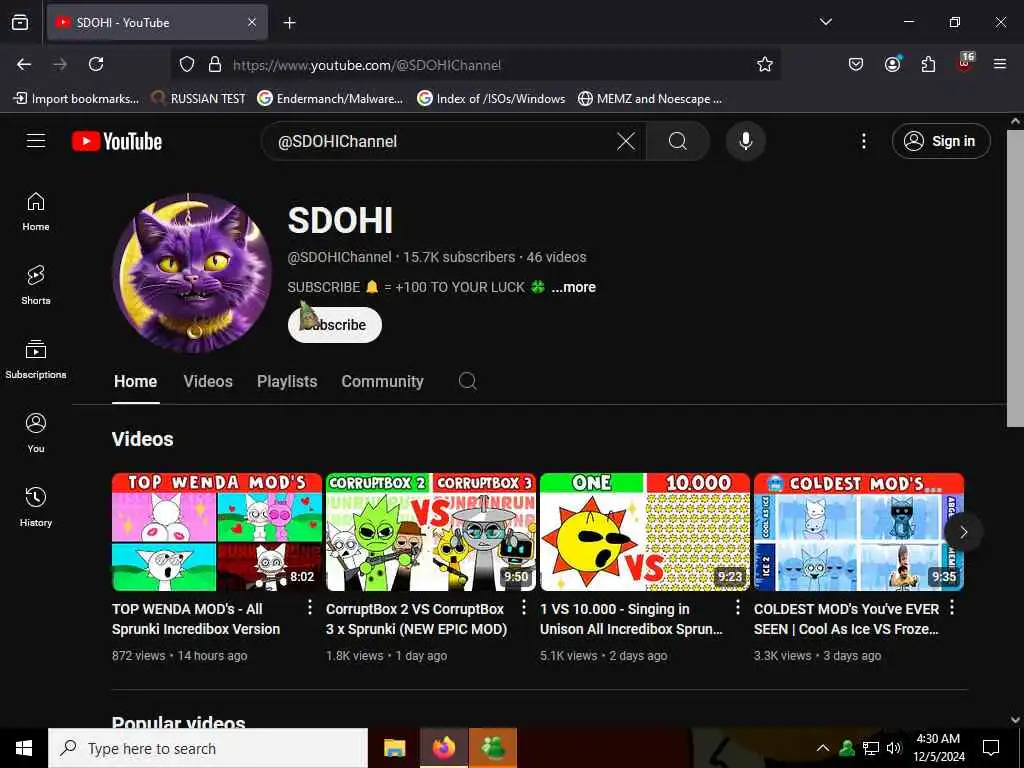
Task: Open the Windows Start menu
Action: coord(24,748)
